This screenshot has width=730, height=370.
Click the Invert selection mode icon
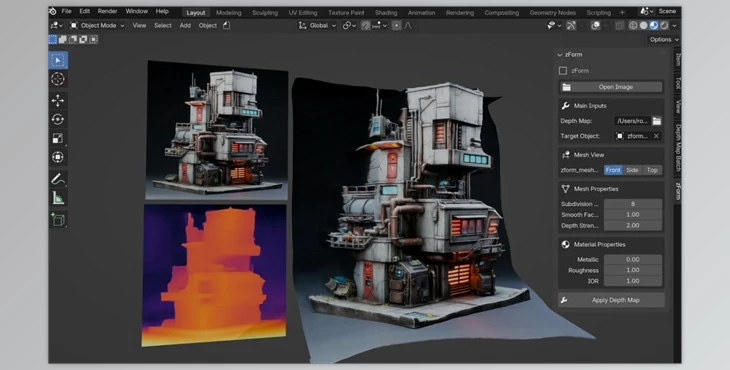click(83, 40)
